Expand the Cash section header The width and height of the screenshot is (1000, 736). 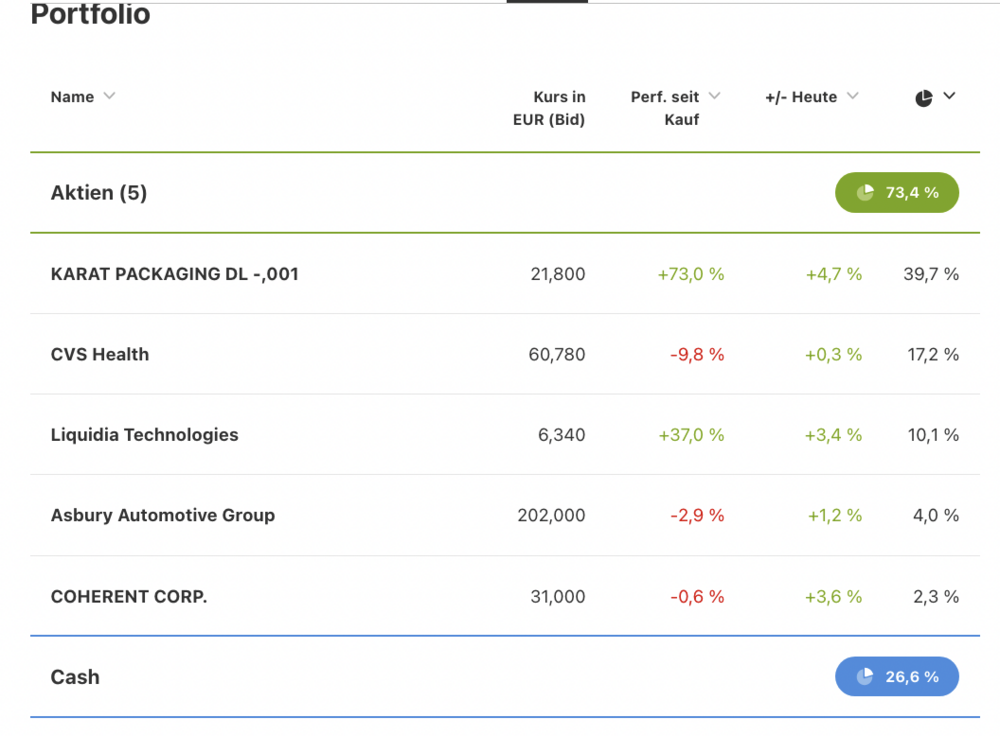[x=75, y=677]
